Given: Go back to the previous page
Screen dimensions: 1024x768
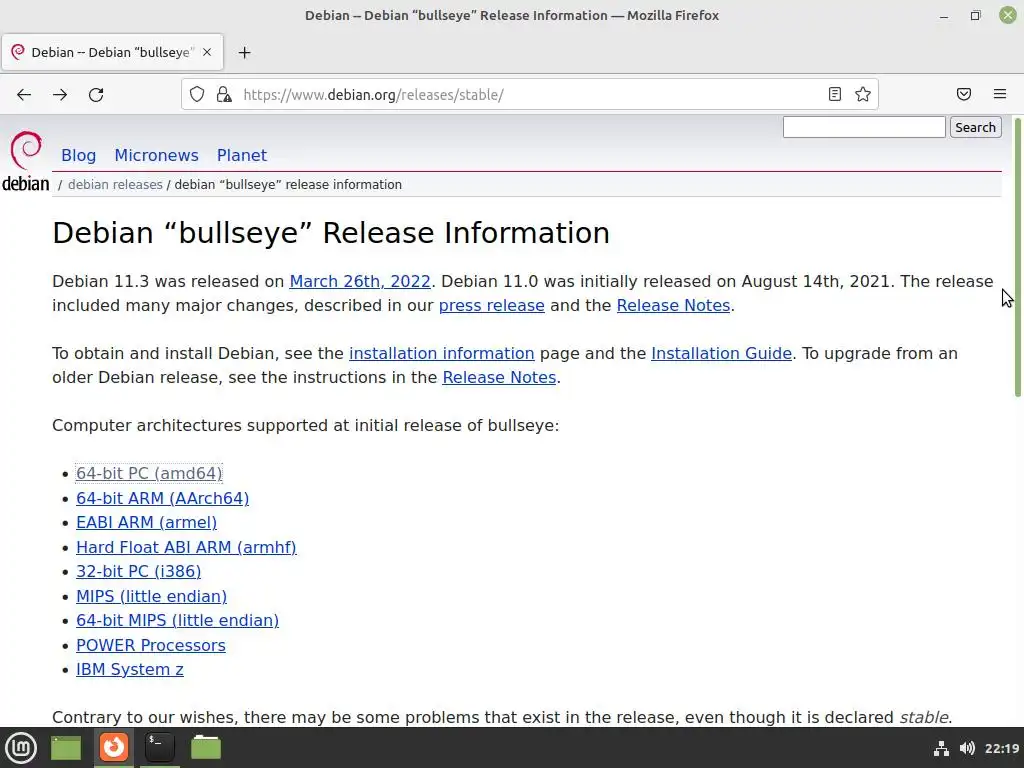Looking at the screenshot, I should (24, 95).
